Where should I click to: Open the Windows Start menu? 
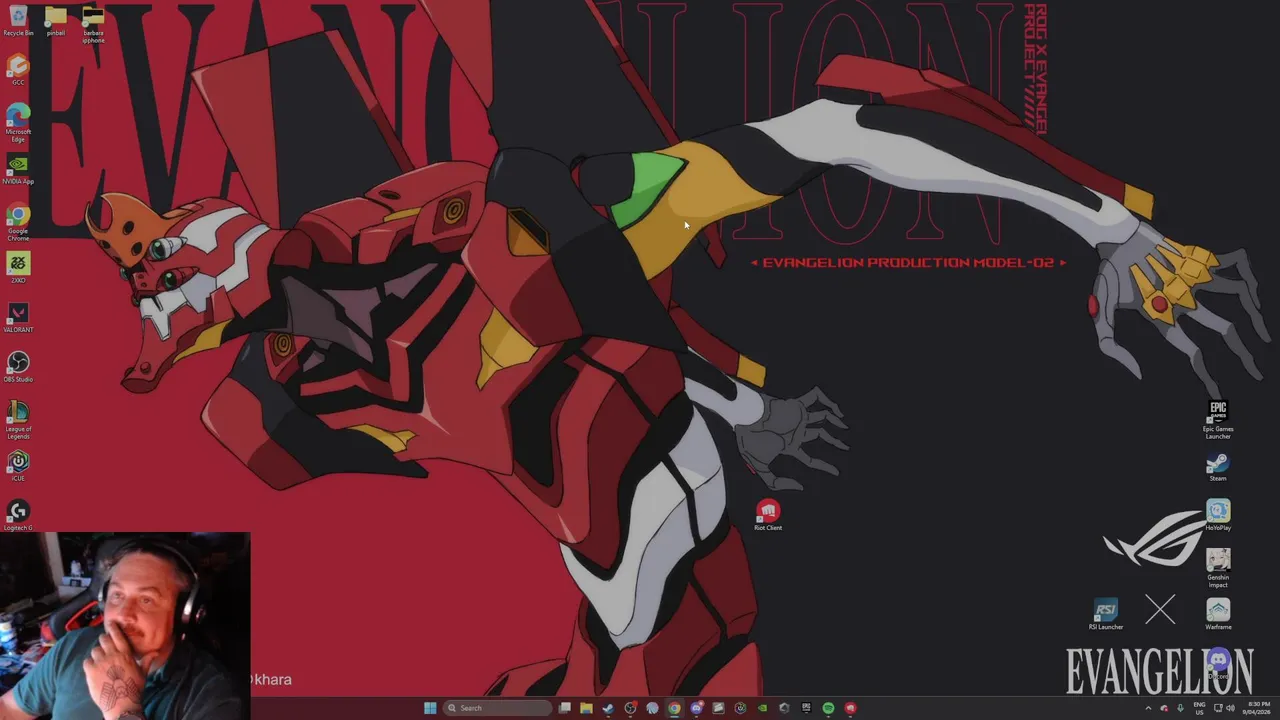coord(430,708)
